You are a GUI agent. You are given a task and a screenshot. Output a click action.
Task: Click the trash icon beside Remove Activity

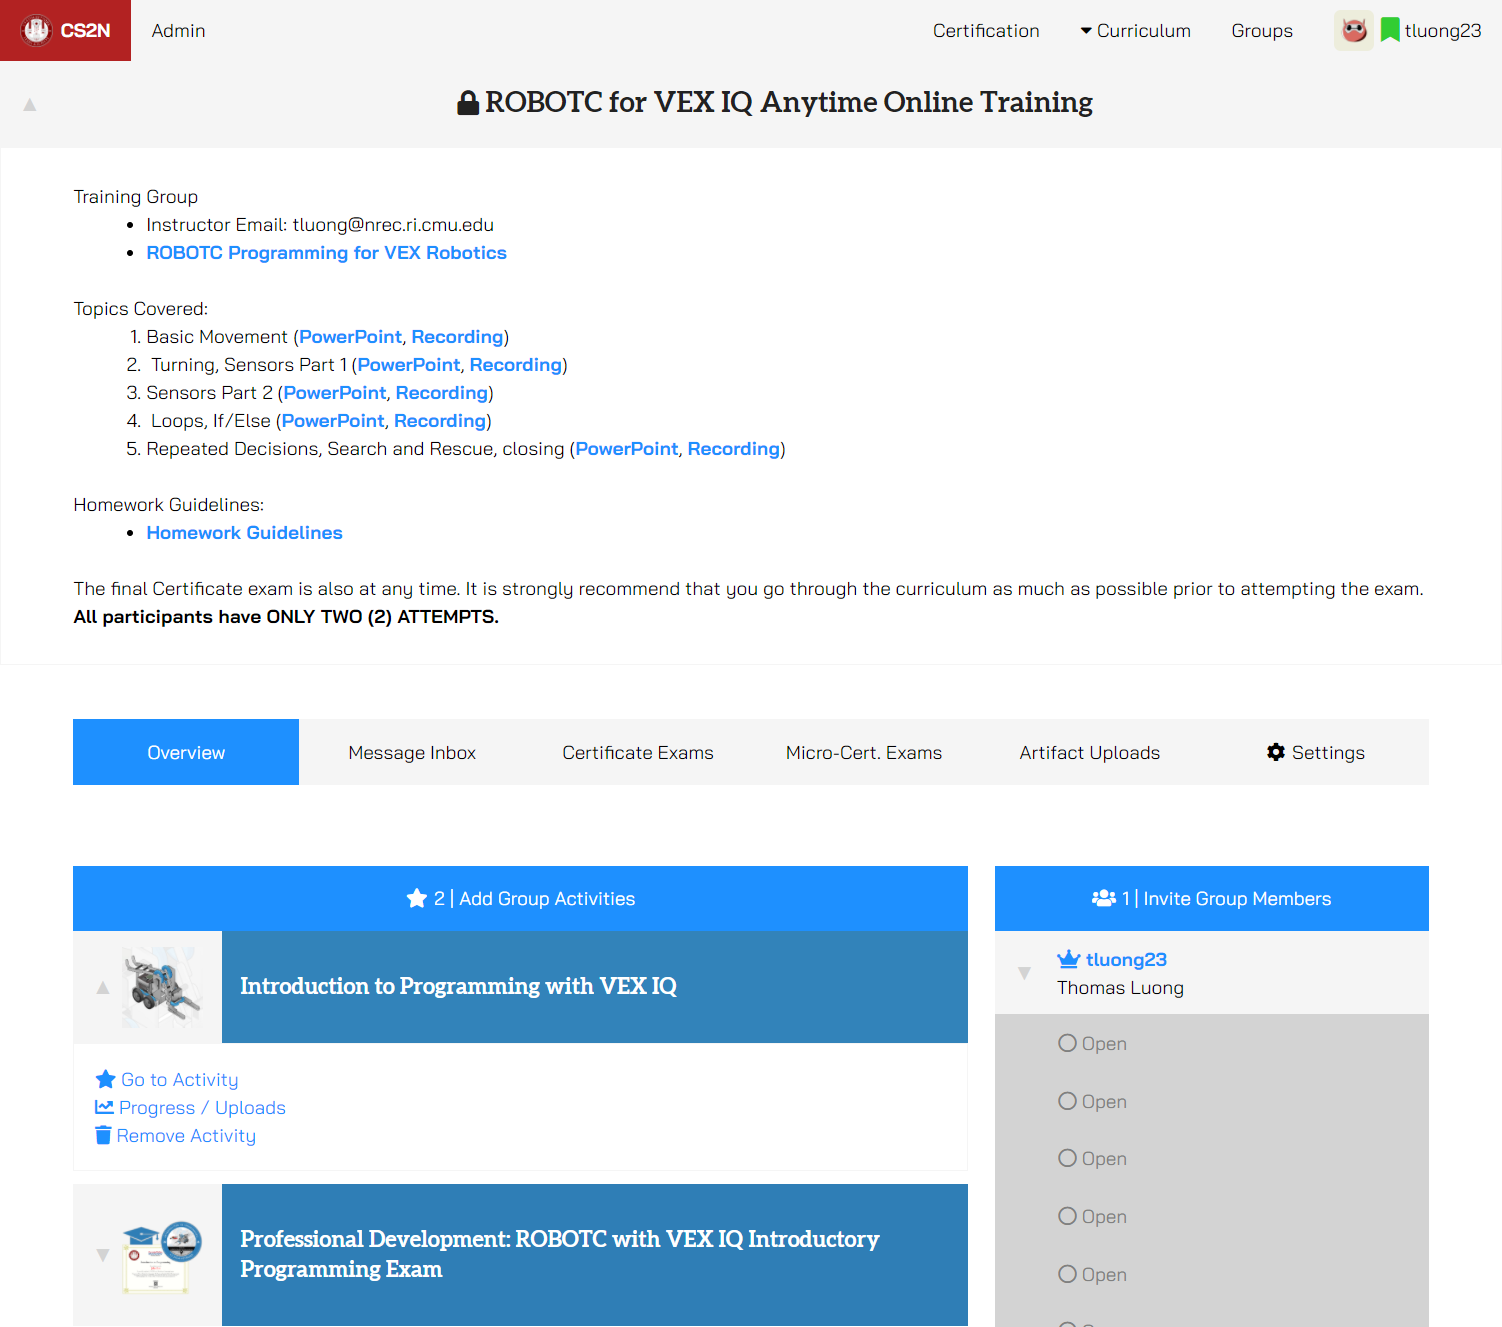pos(103,1135)
